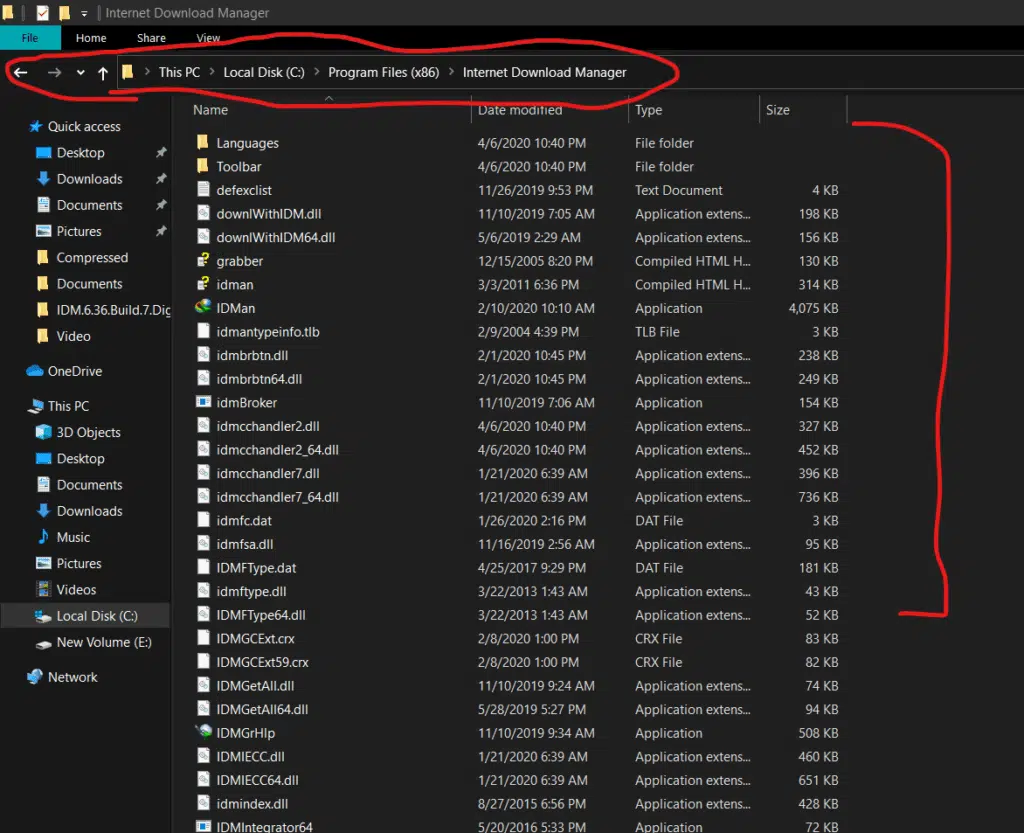
Task: Select the idman help file icon
Action: tap(203, 284)
